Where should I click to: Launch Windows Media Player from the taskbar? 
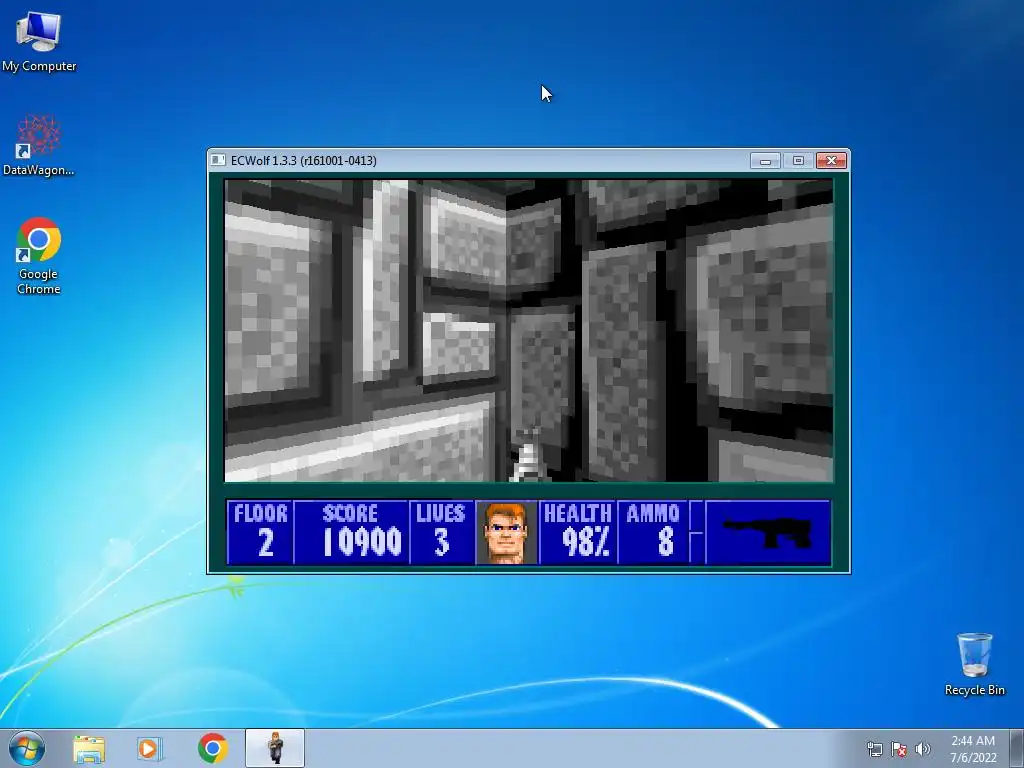[x=150, y=748]
